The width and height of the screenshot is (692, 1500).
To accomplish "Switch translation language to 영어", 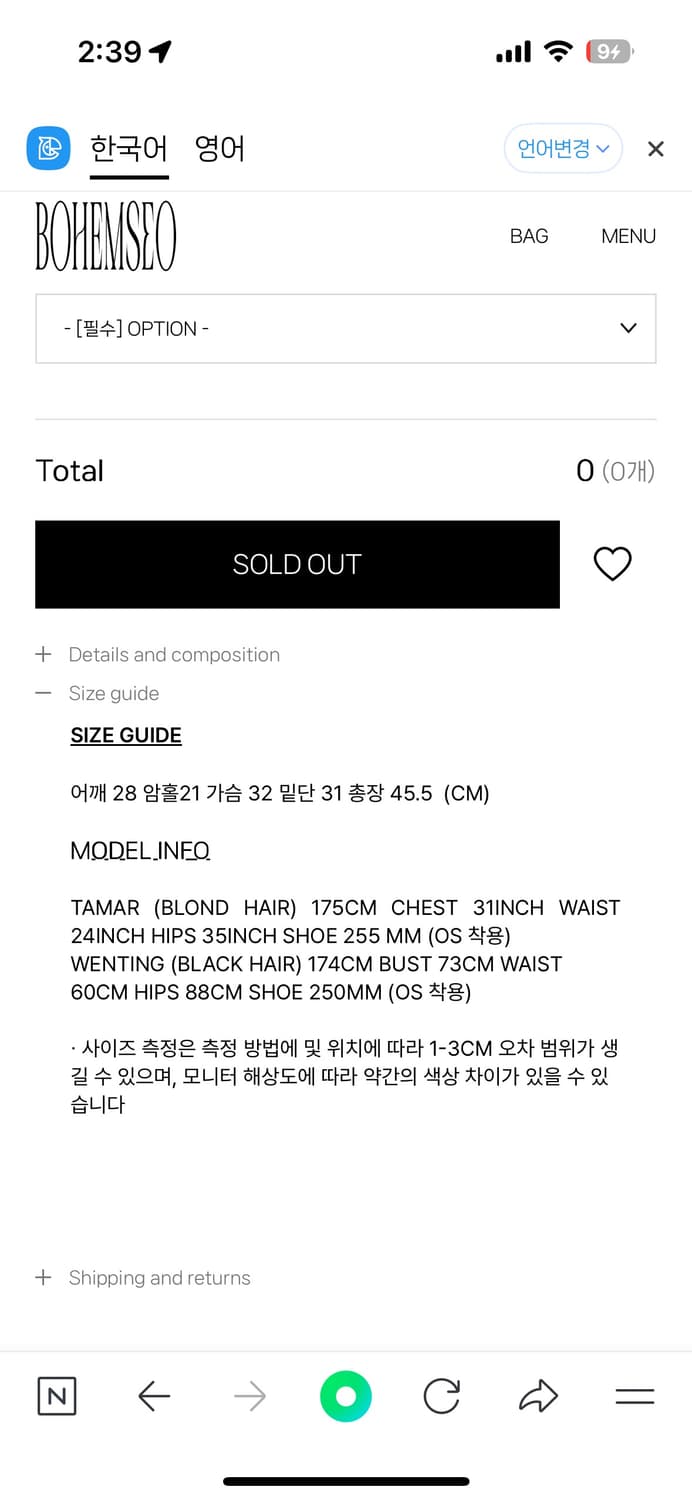I will coord(219,148).
